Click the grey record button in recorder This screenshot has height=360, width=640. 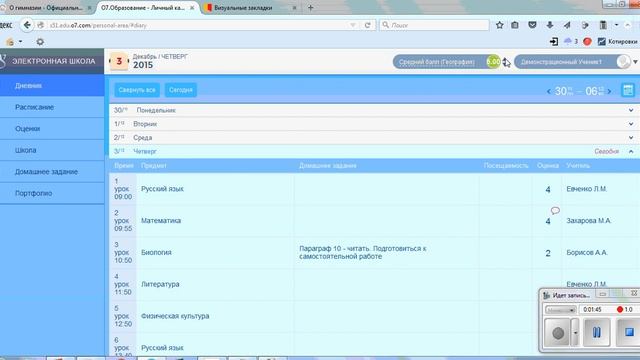(558, 333)
